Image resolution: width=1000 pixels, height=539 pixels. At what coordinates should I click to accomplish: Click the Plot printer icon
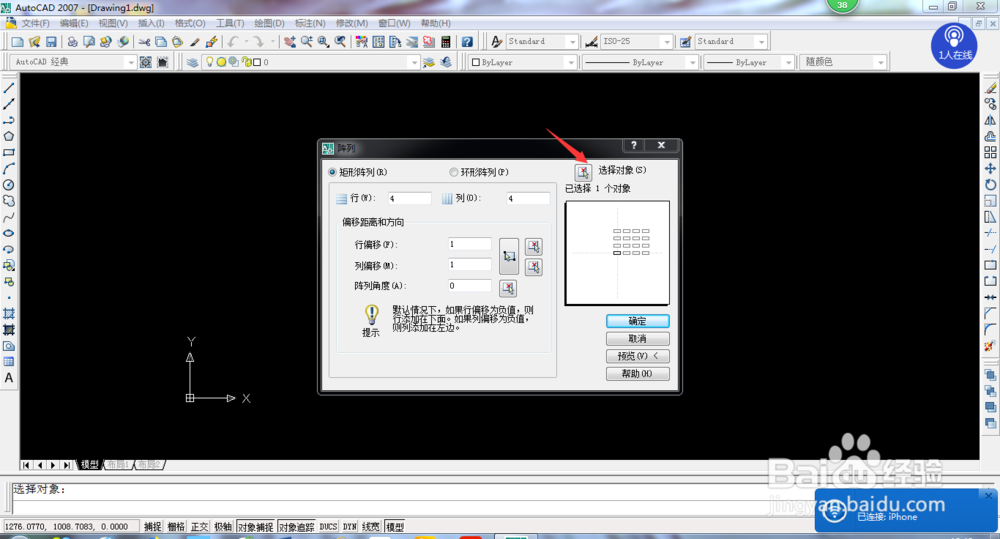pyautogui.click(x=73, y=41)
